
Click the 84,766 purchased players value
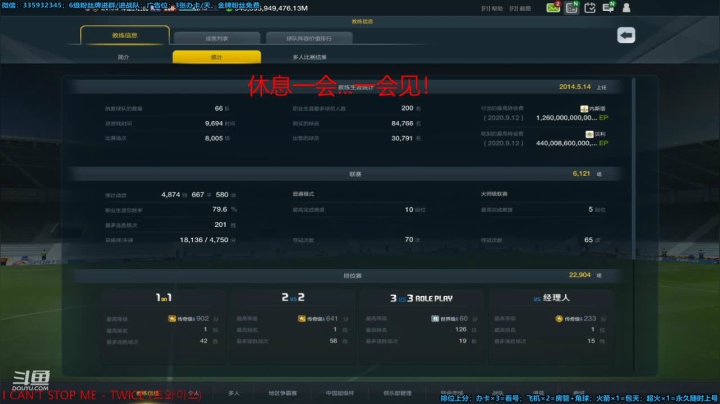point(402,123)
